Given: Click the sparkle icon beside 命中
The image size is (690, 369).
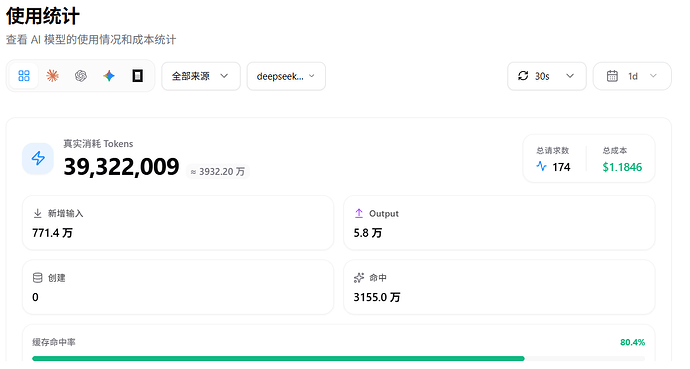Looking at the screenshot, I should click(x=359, y=278).
